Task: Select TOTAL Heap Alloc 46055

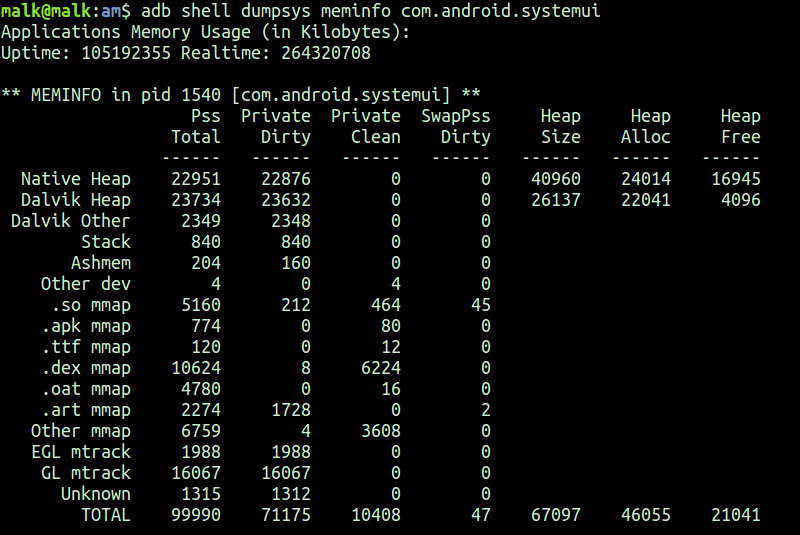Action: coord(645,515)
